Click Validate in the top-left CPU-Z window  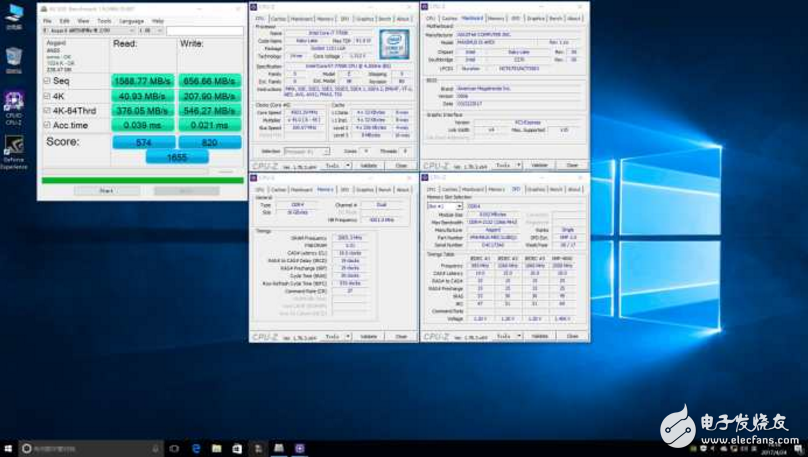pos(368,166)
